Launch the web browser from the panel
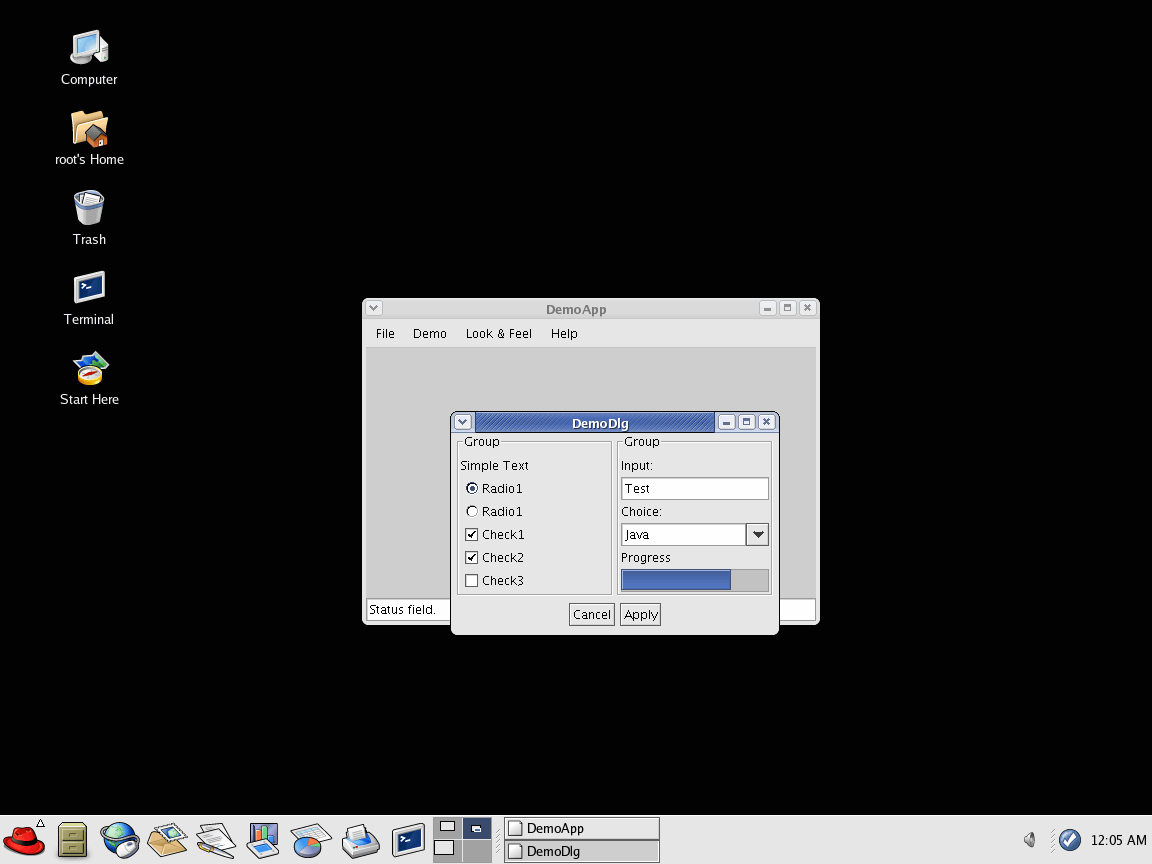This screenshot has height=864, width=1152. click(120, 838)
